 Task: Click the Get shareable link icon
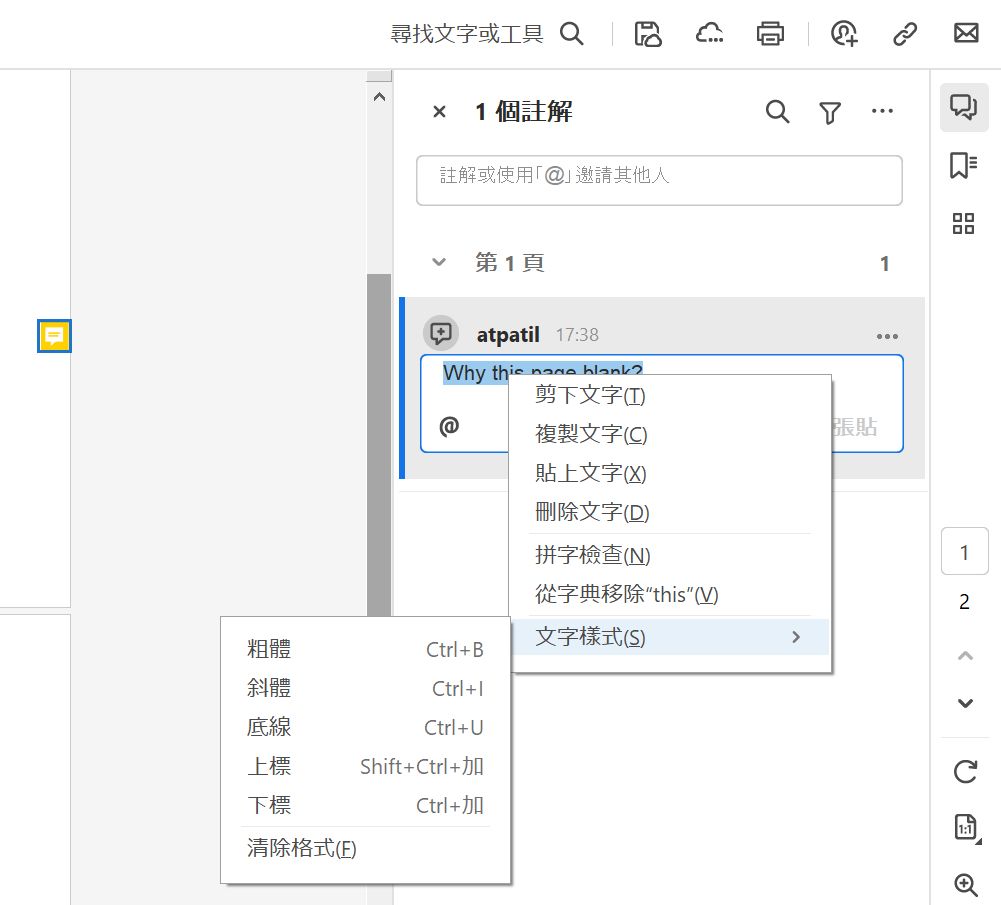point(905,33)
